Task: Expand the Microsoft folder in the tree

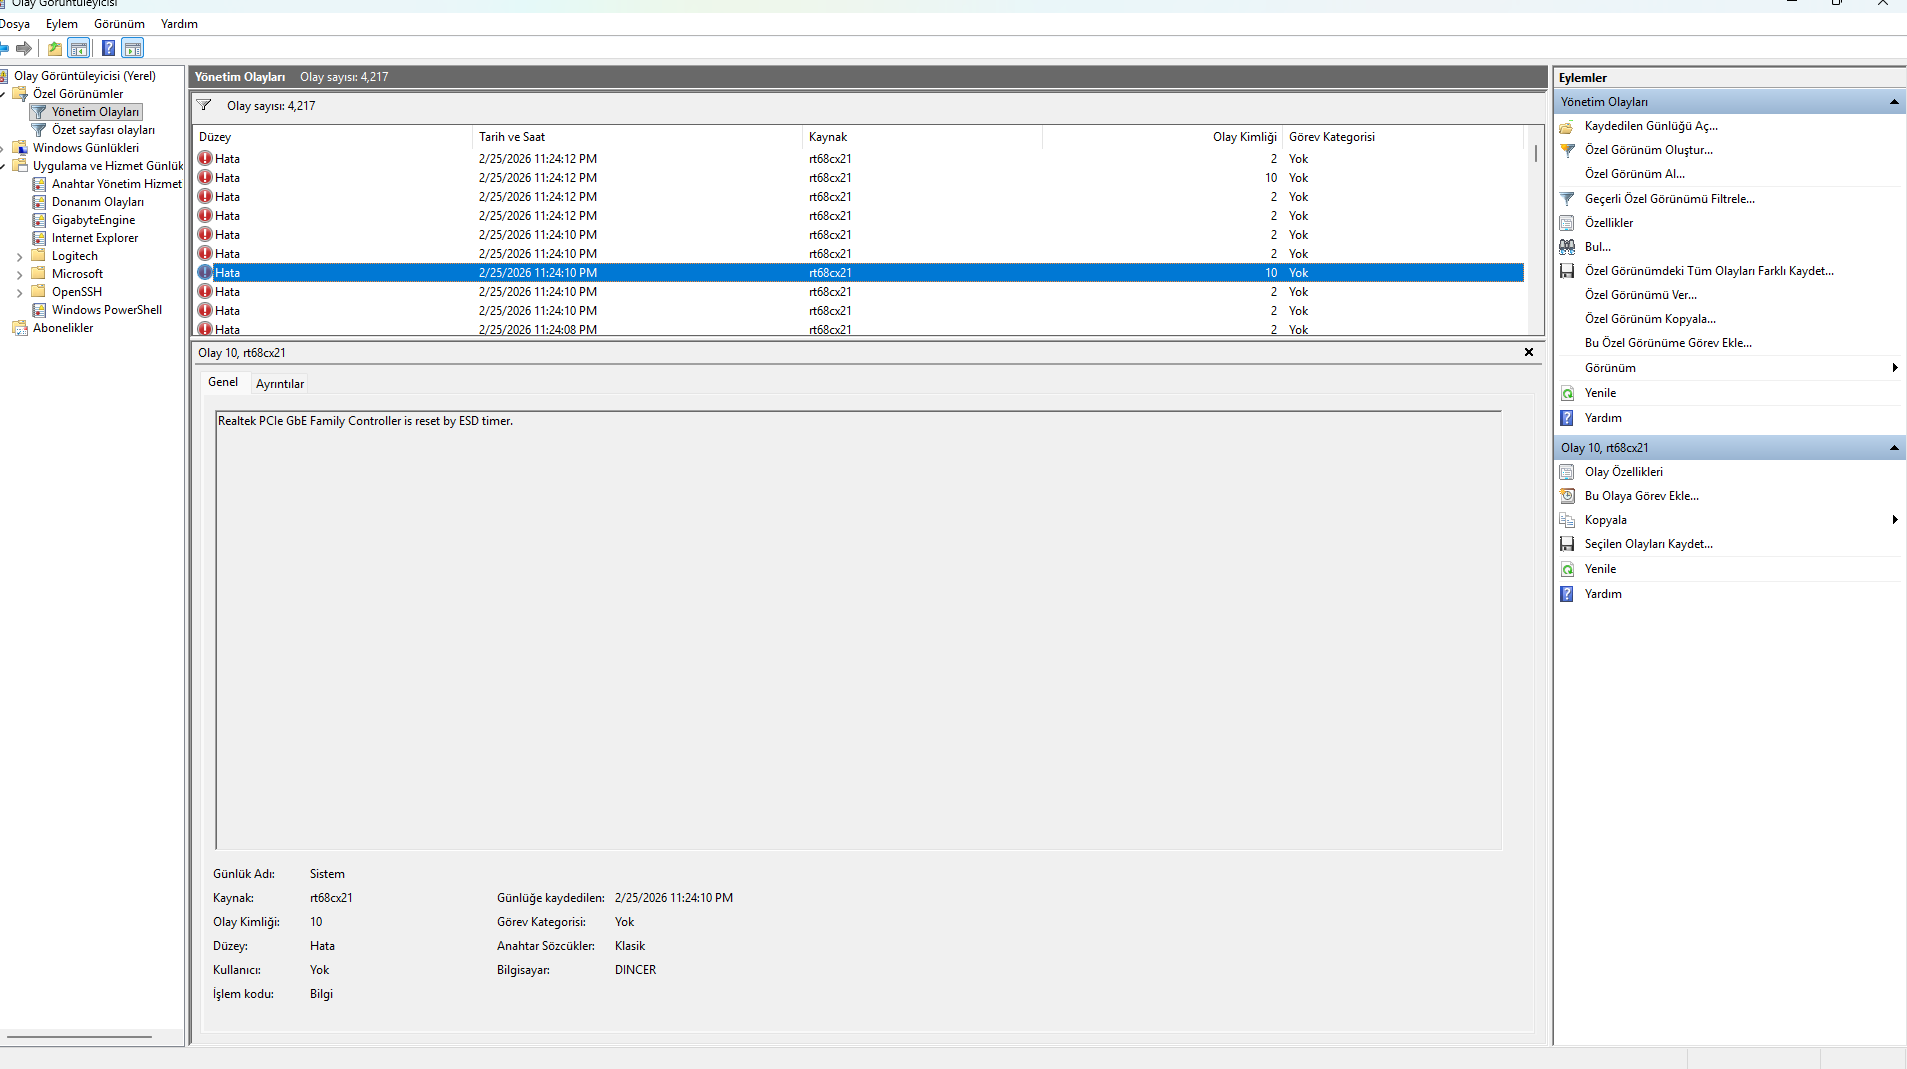Action: point(20,275)
